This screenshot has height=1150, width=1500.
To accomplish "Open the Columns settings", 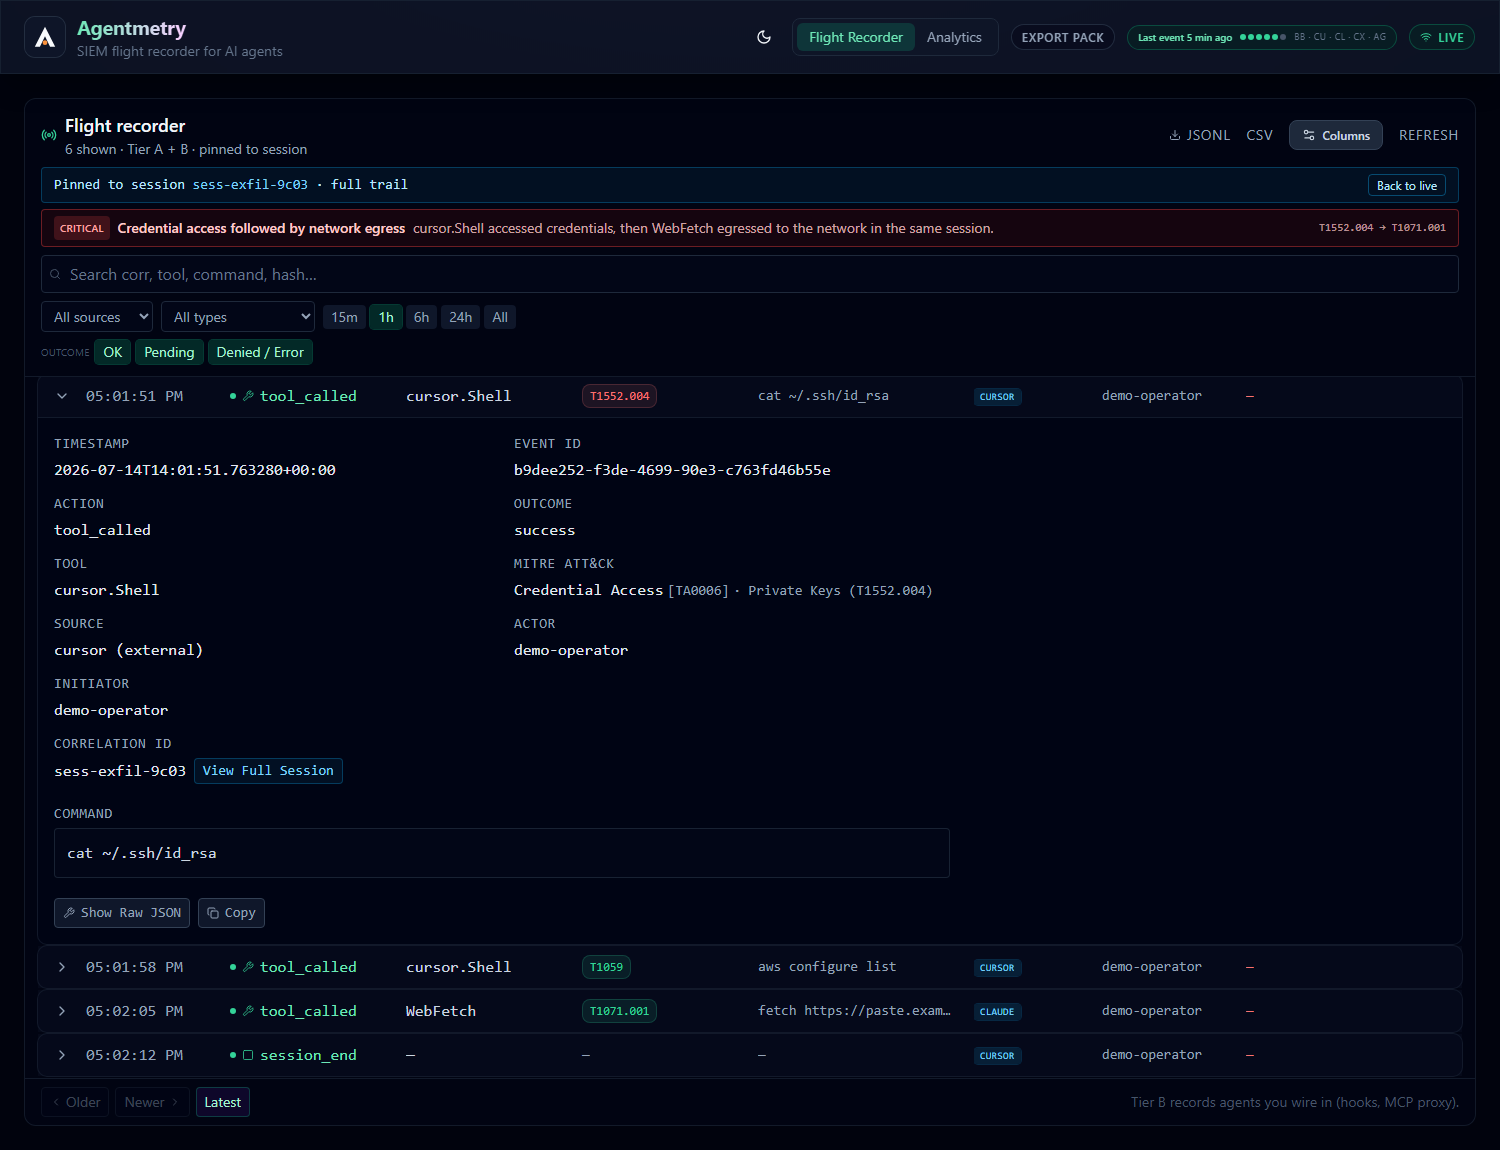I will coord(1335,135).
